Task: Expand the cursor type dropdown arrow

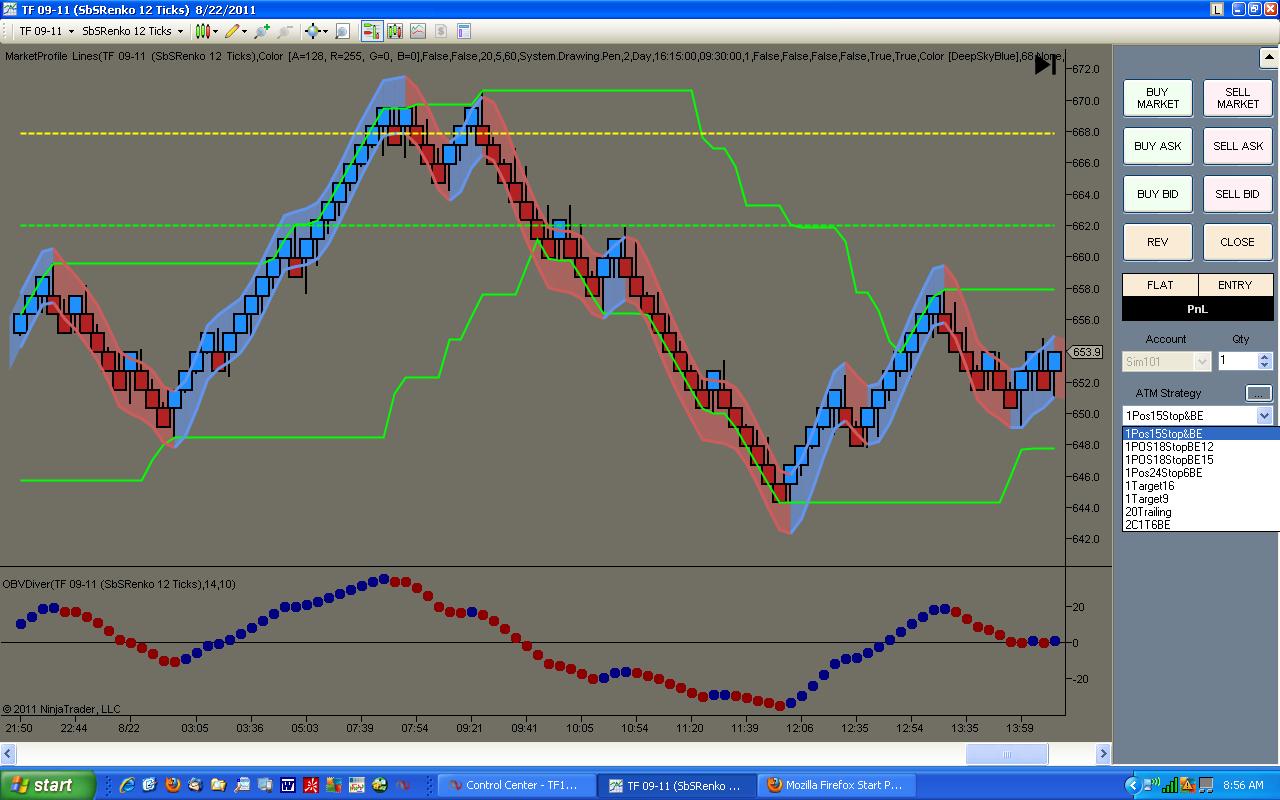Action: tap(325, 31)
